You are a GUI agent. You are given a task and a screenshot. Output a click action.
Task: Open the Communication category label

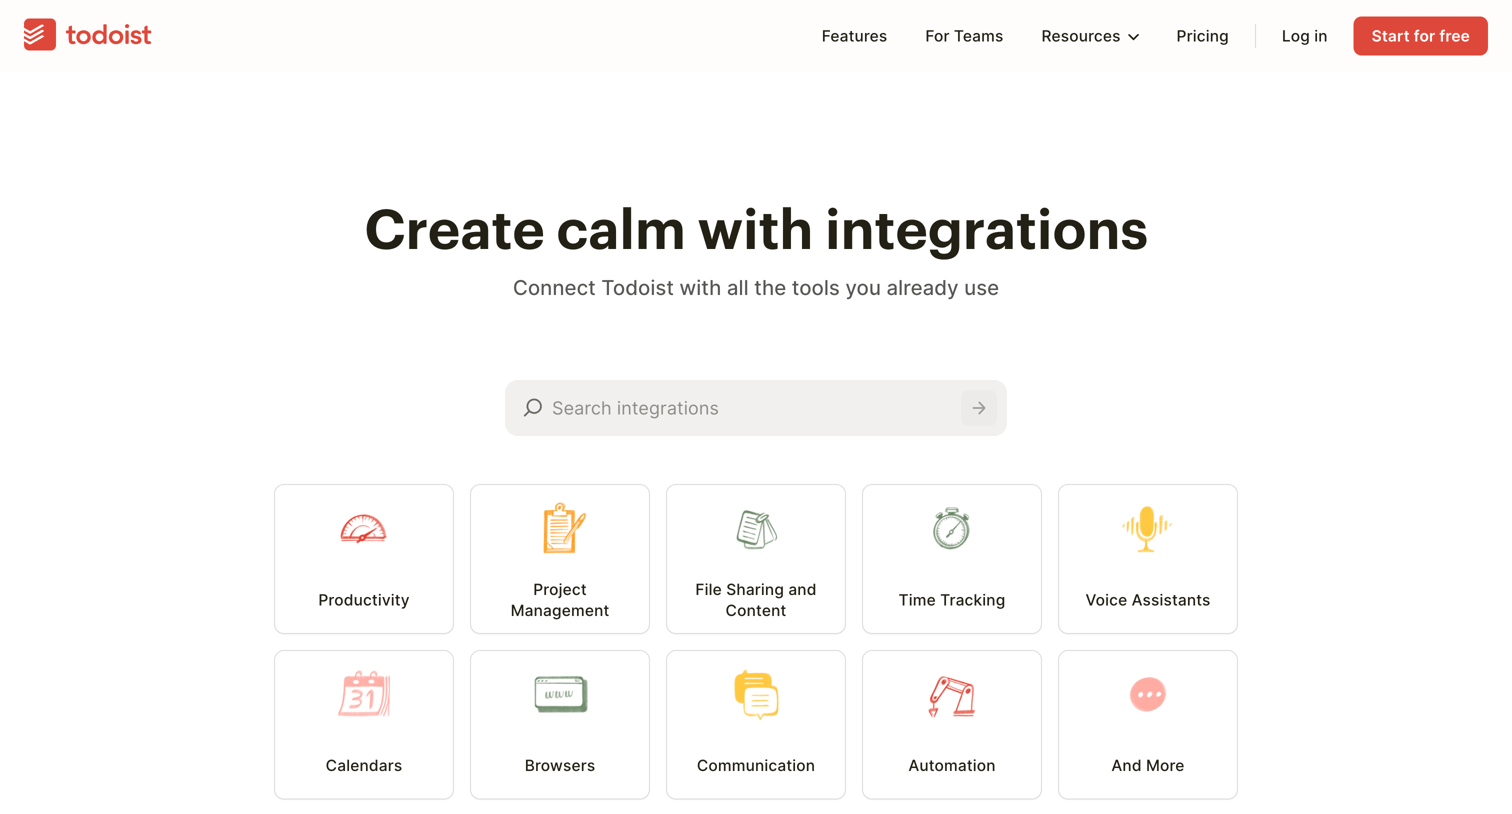(756, 766)
